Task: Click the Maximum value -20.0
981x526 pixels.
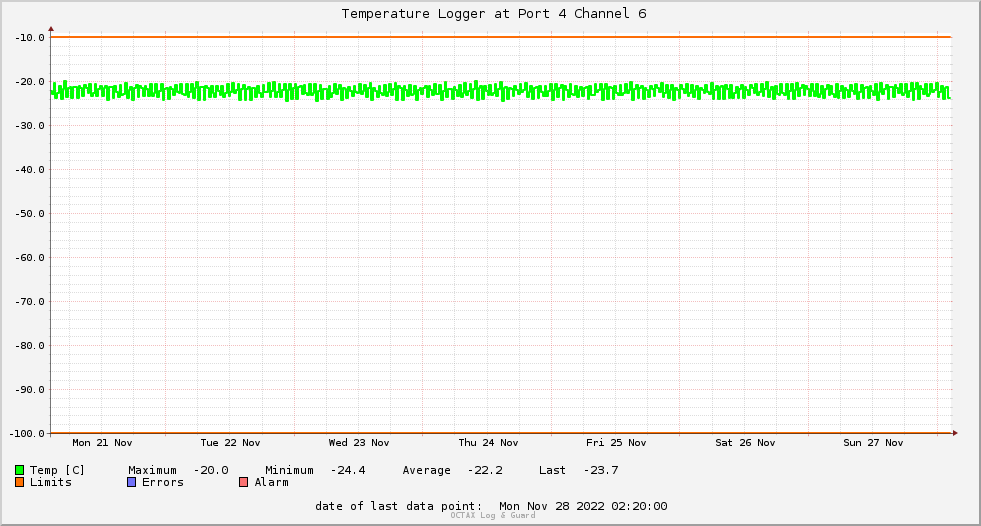Action: pyautogui.click(x=211, y=470)
